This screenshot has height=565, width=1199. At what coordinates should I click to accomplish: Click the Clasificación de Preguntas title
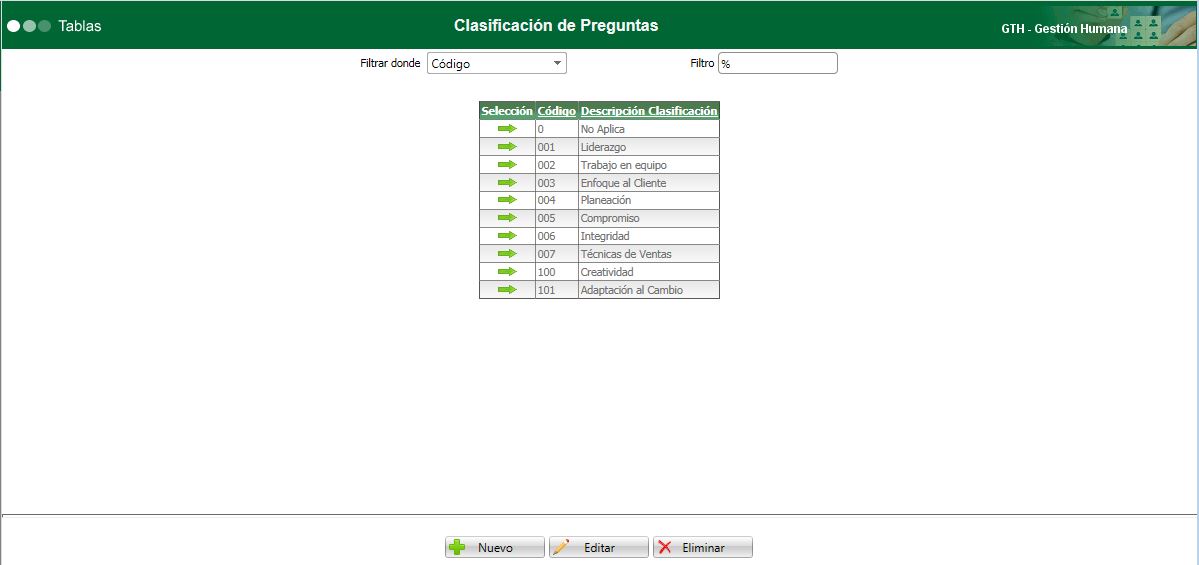(x=556, y=25)
